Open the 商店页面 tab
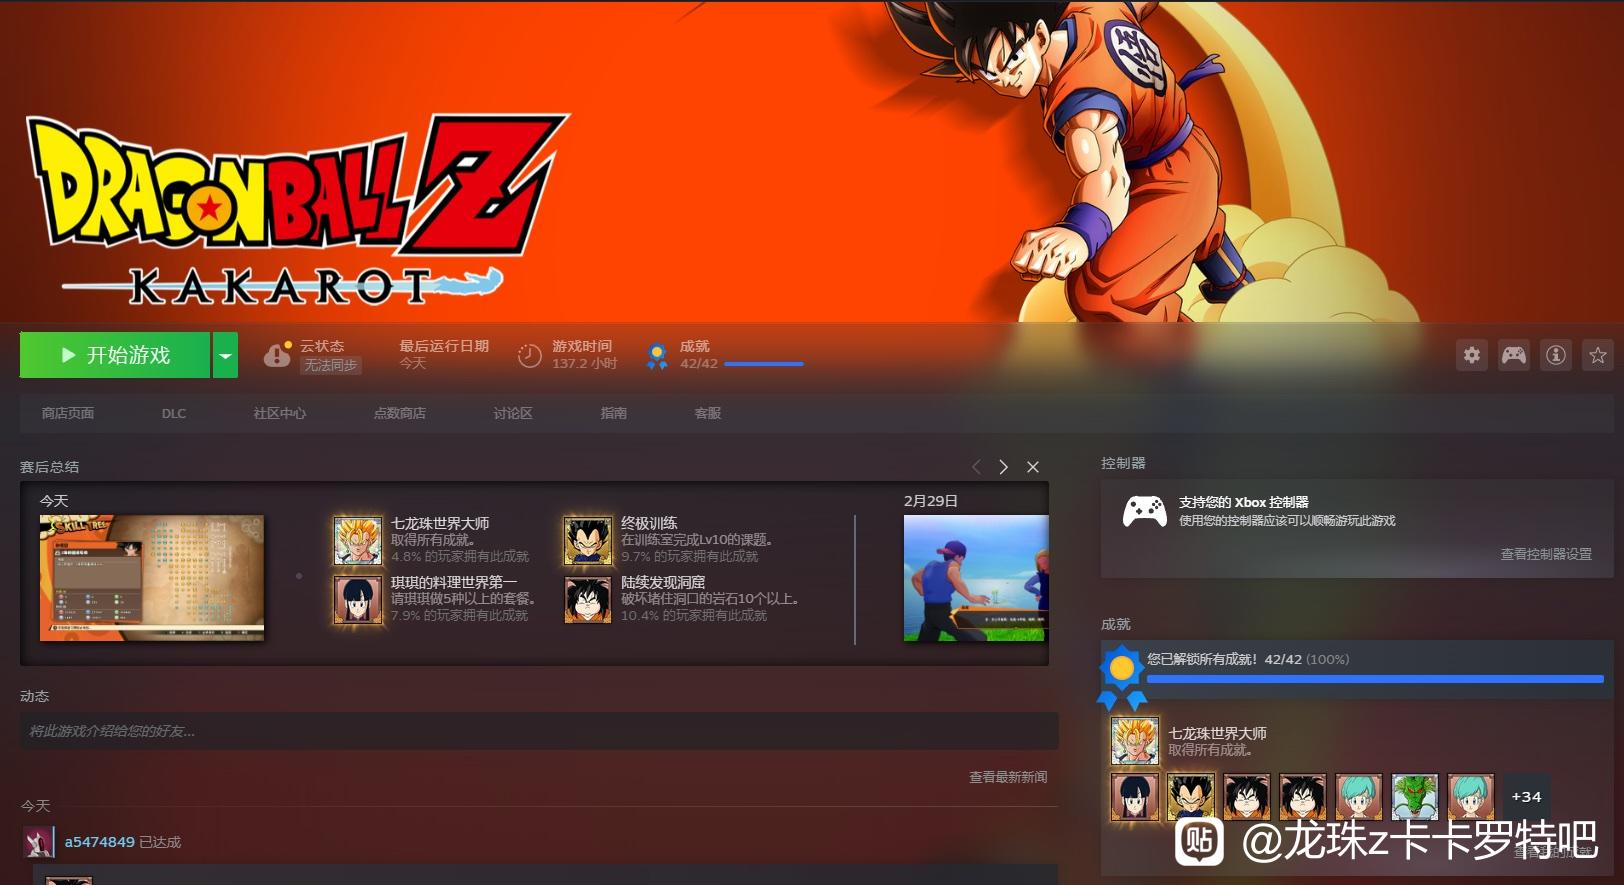 tap(68, 413)
